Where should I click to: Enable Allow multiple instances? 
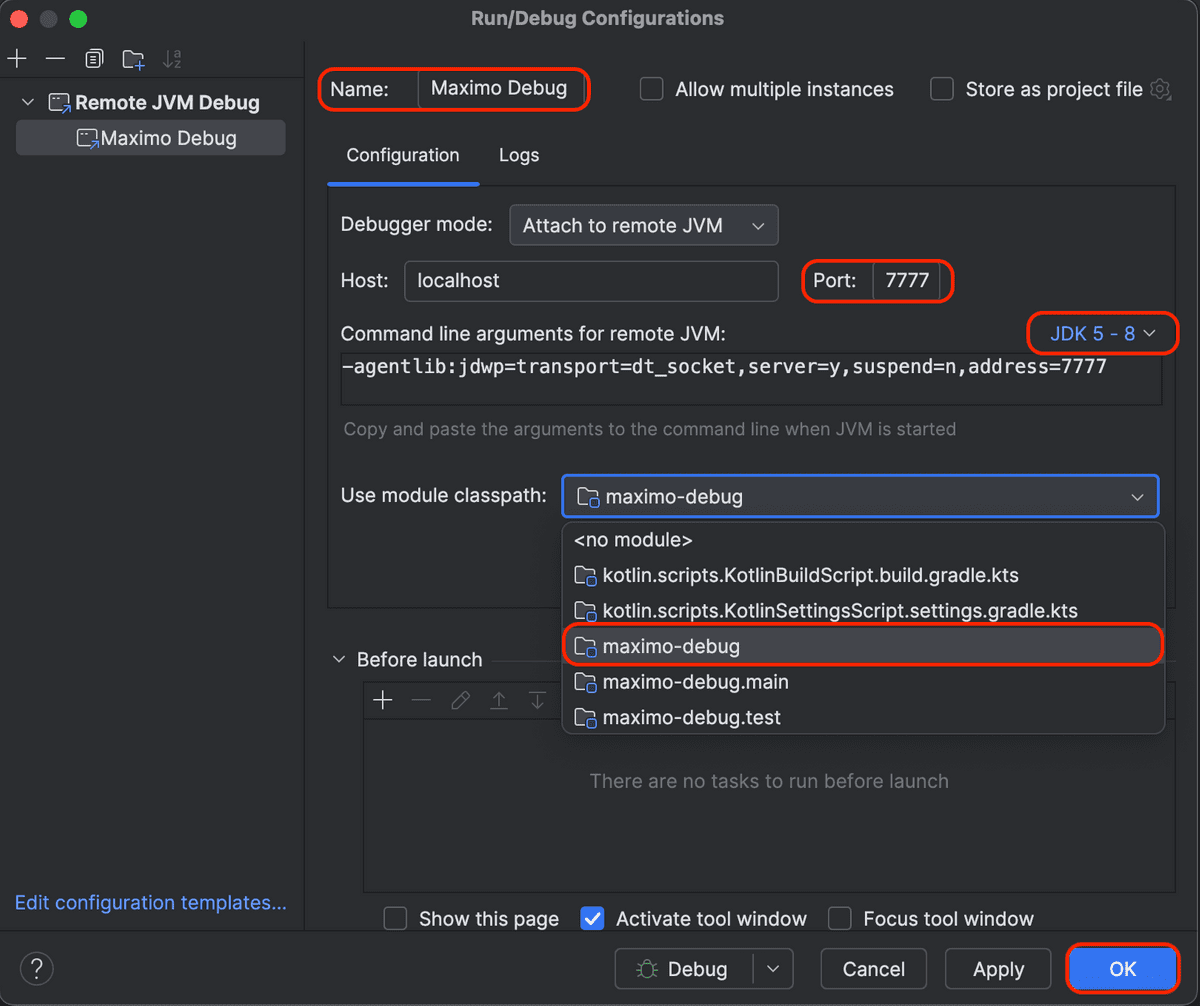(651, 89)
